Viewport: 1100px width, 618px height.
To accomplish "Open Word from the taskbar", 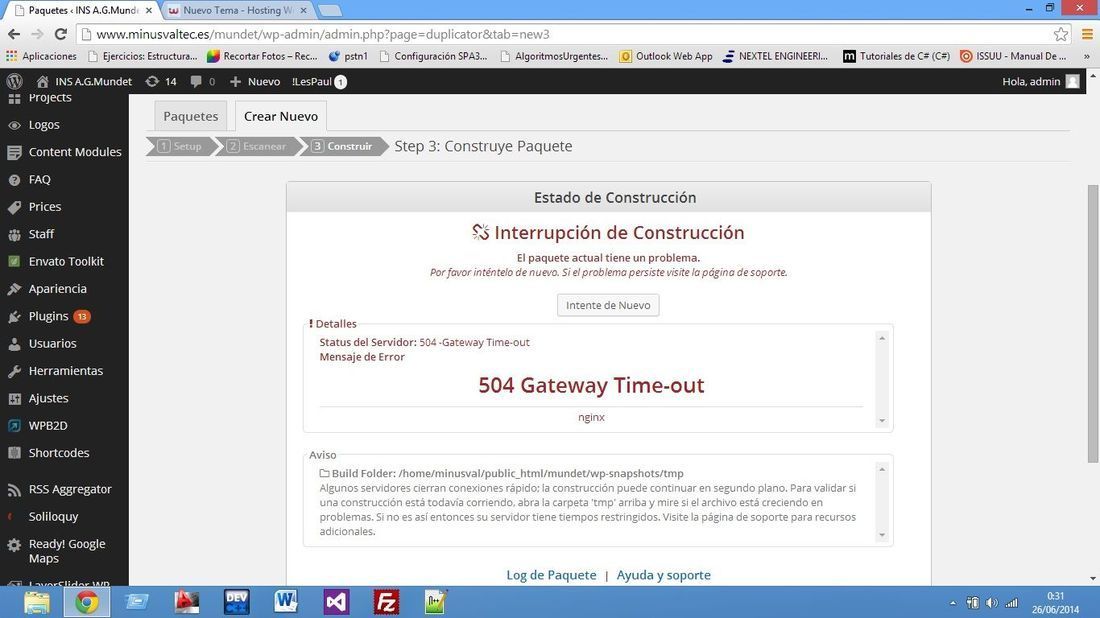I will tap(286, 602).
